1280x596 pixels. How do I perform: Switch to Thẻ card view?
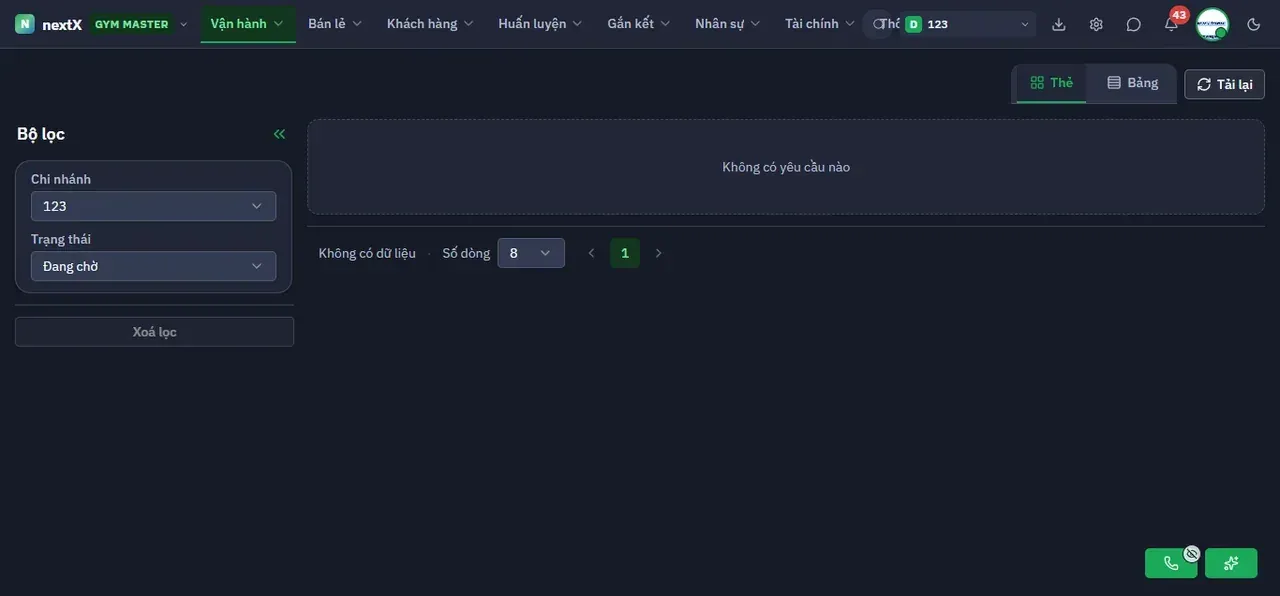coord(1051,83)
